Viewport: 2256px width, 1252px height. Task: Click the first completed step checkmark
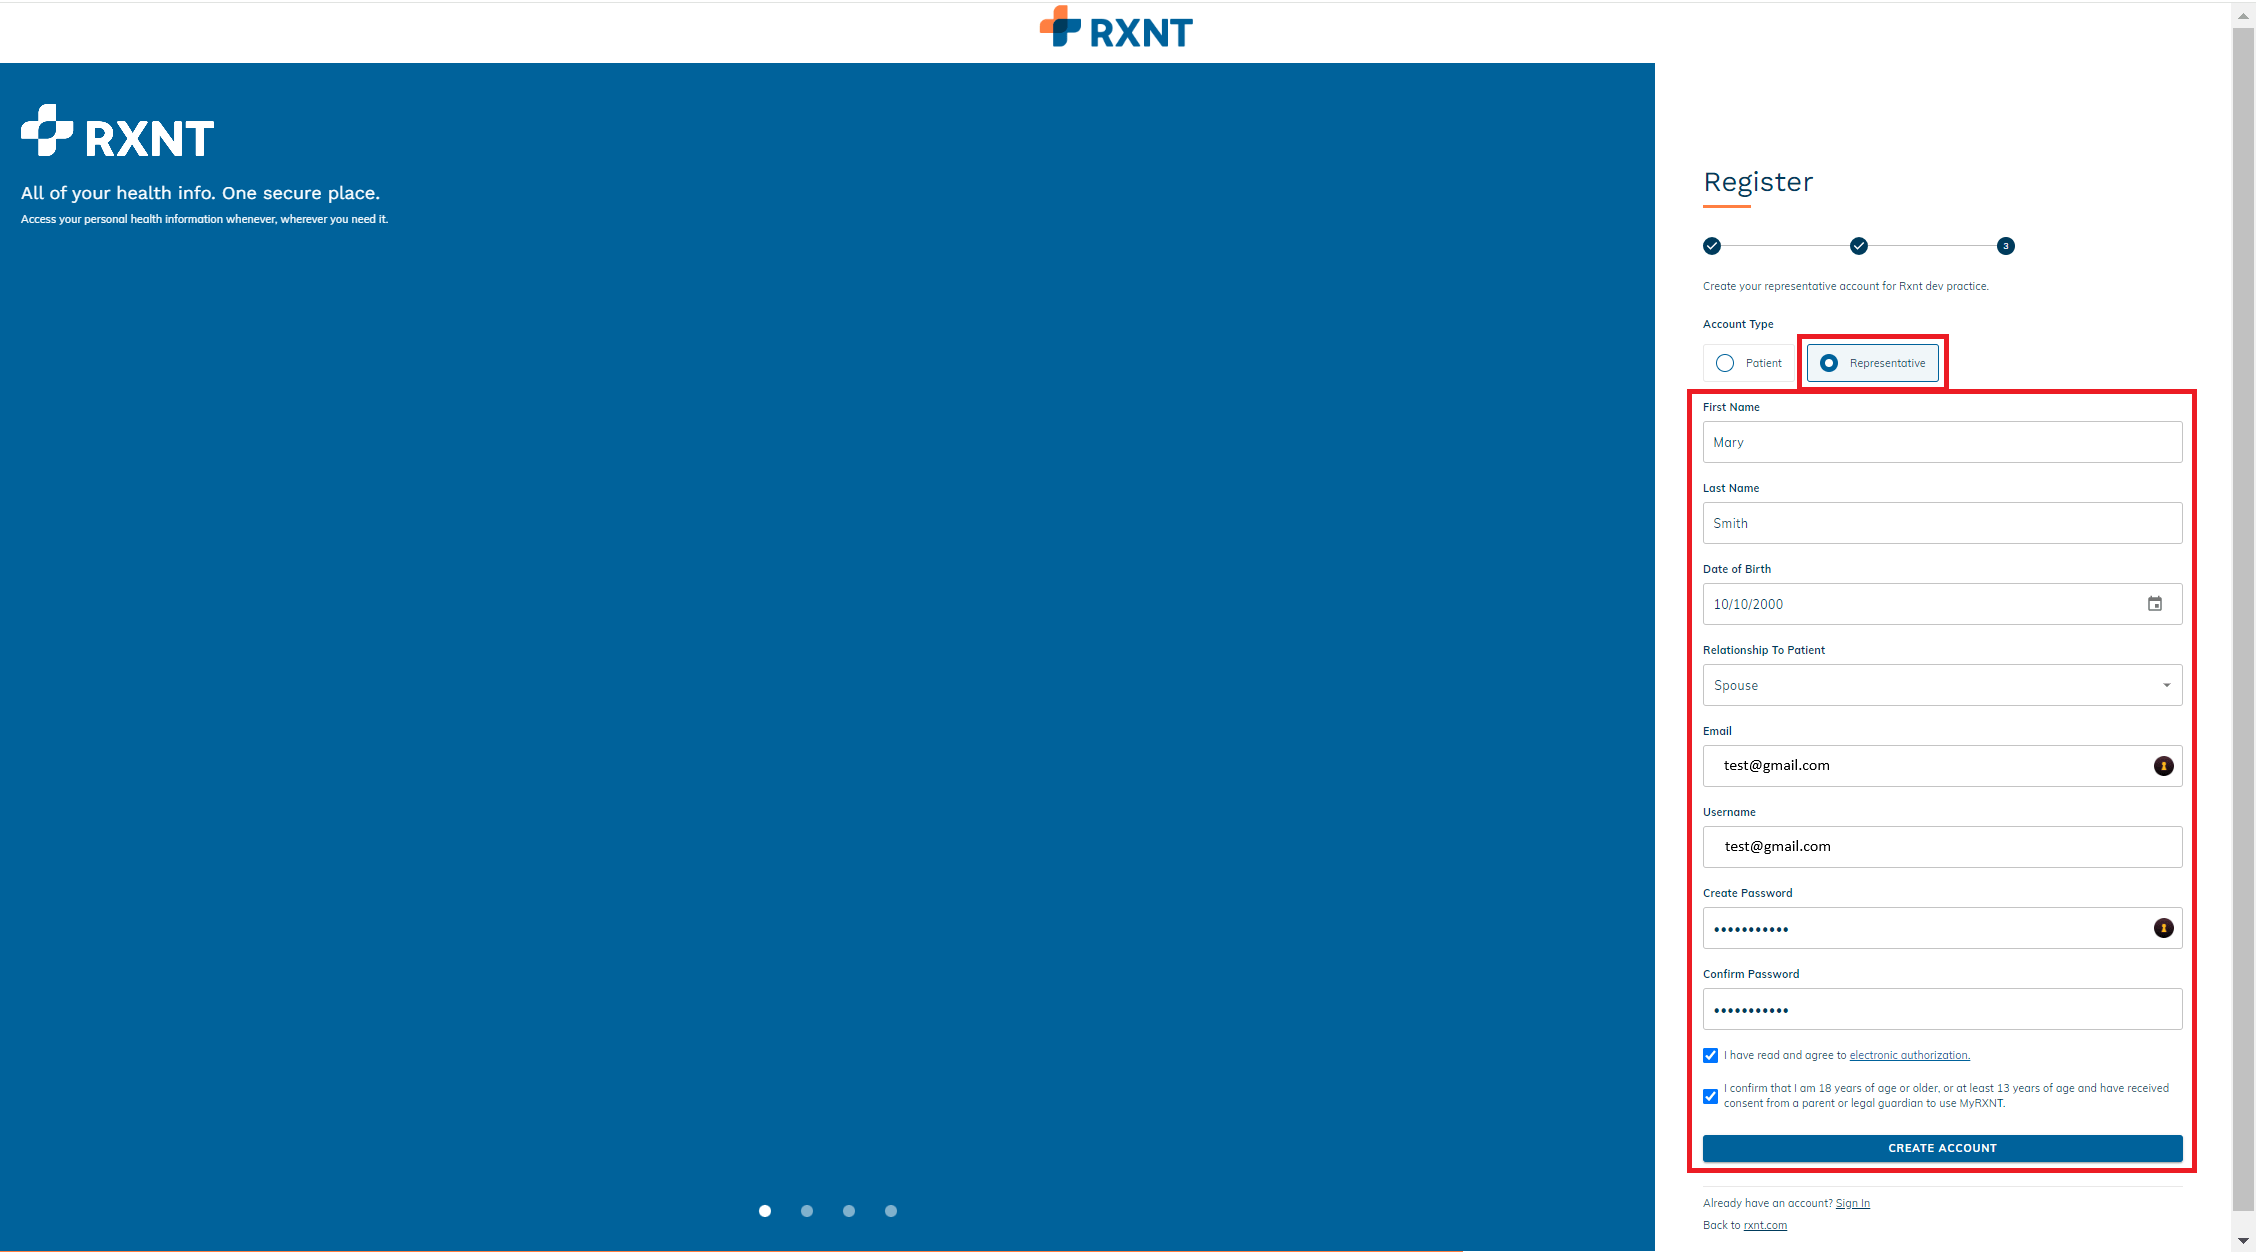(1712, 246)
